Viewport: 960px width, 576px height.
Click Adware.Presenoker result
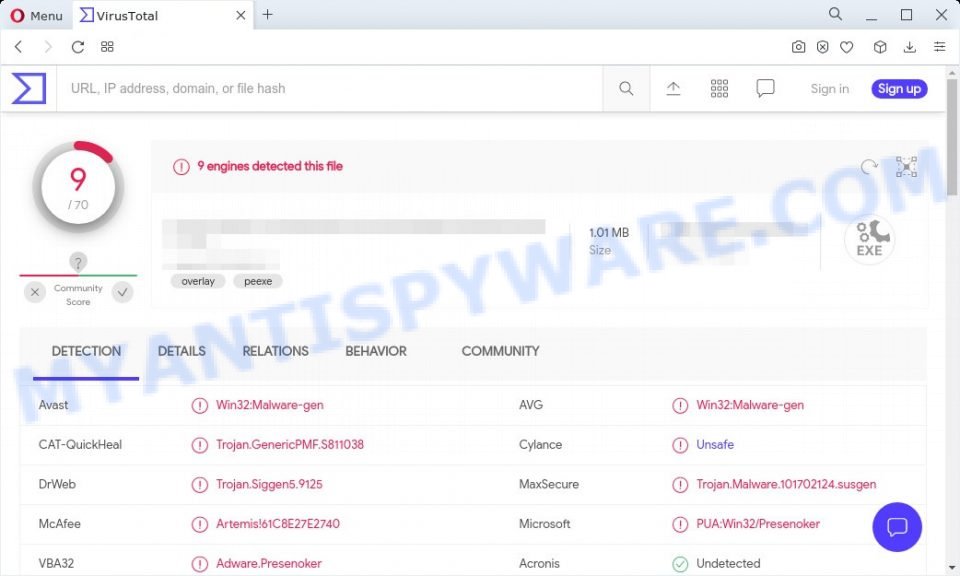(x=269, y=563)
